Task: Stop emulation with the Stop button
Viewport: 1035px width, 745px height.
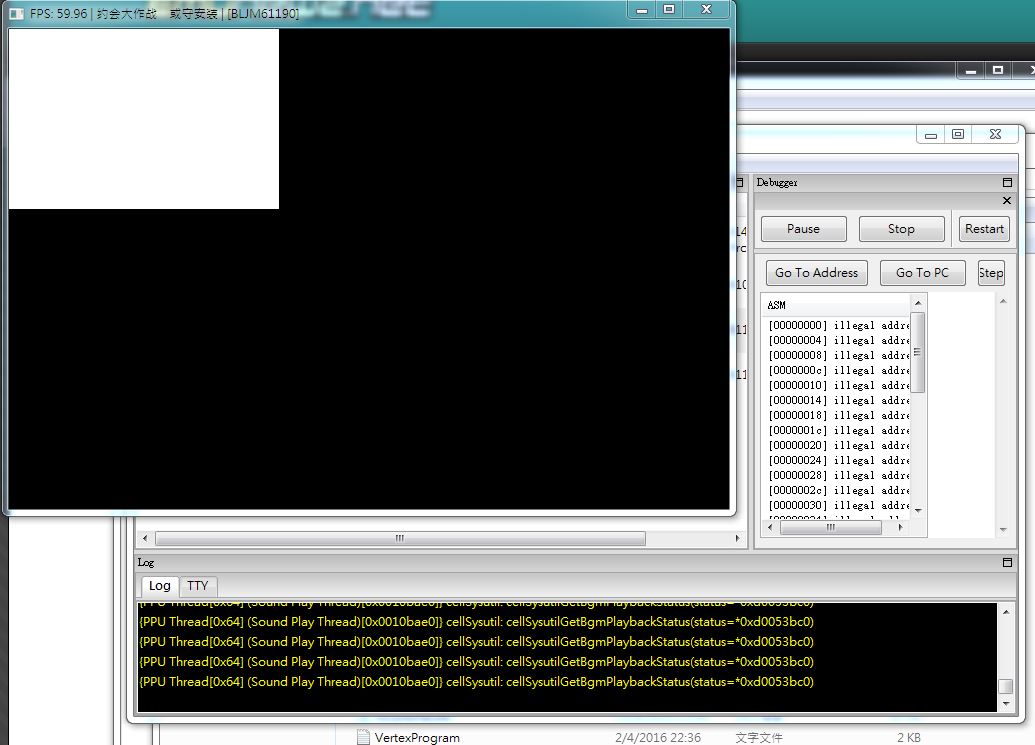Action: [x=901, y=229]
